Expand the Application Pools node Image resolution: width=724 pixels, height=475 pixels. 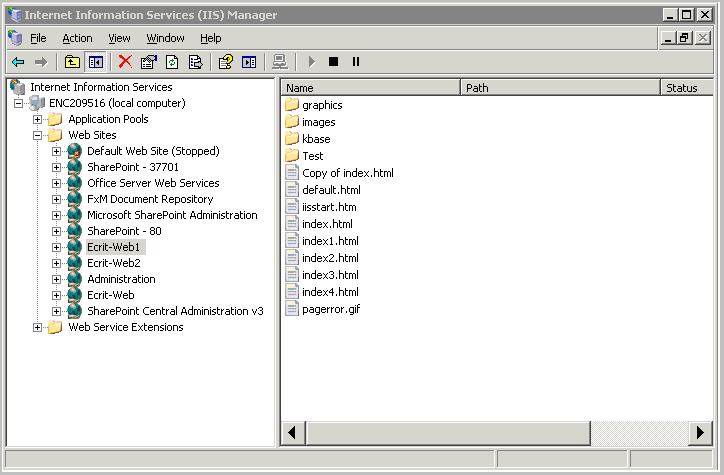coord(38,119)
